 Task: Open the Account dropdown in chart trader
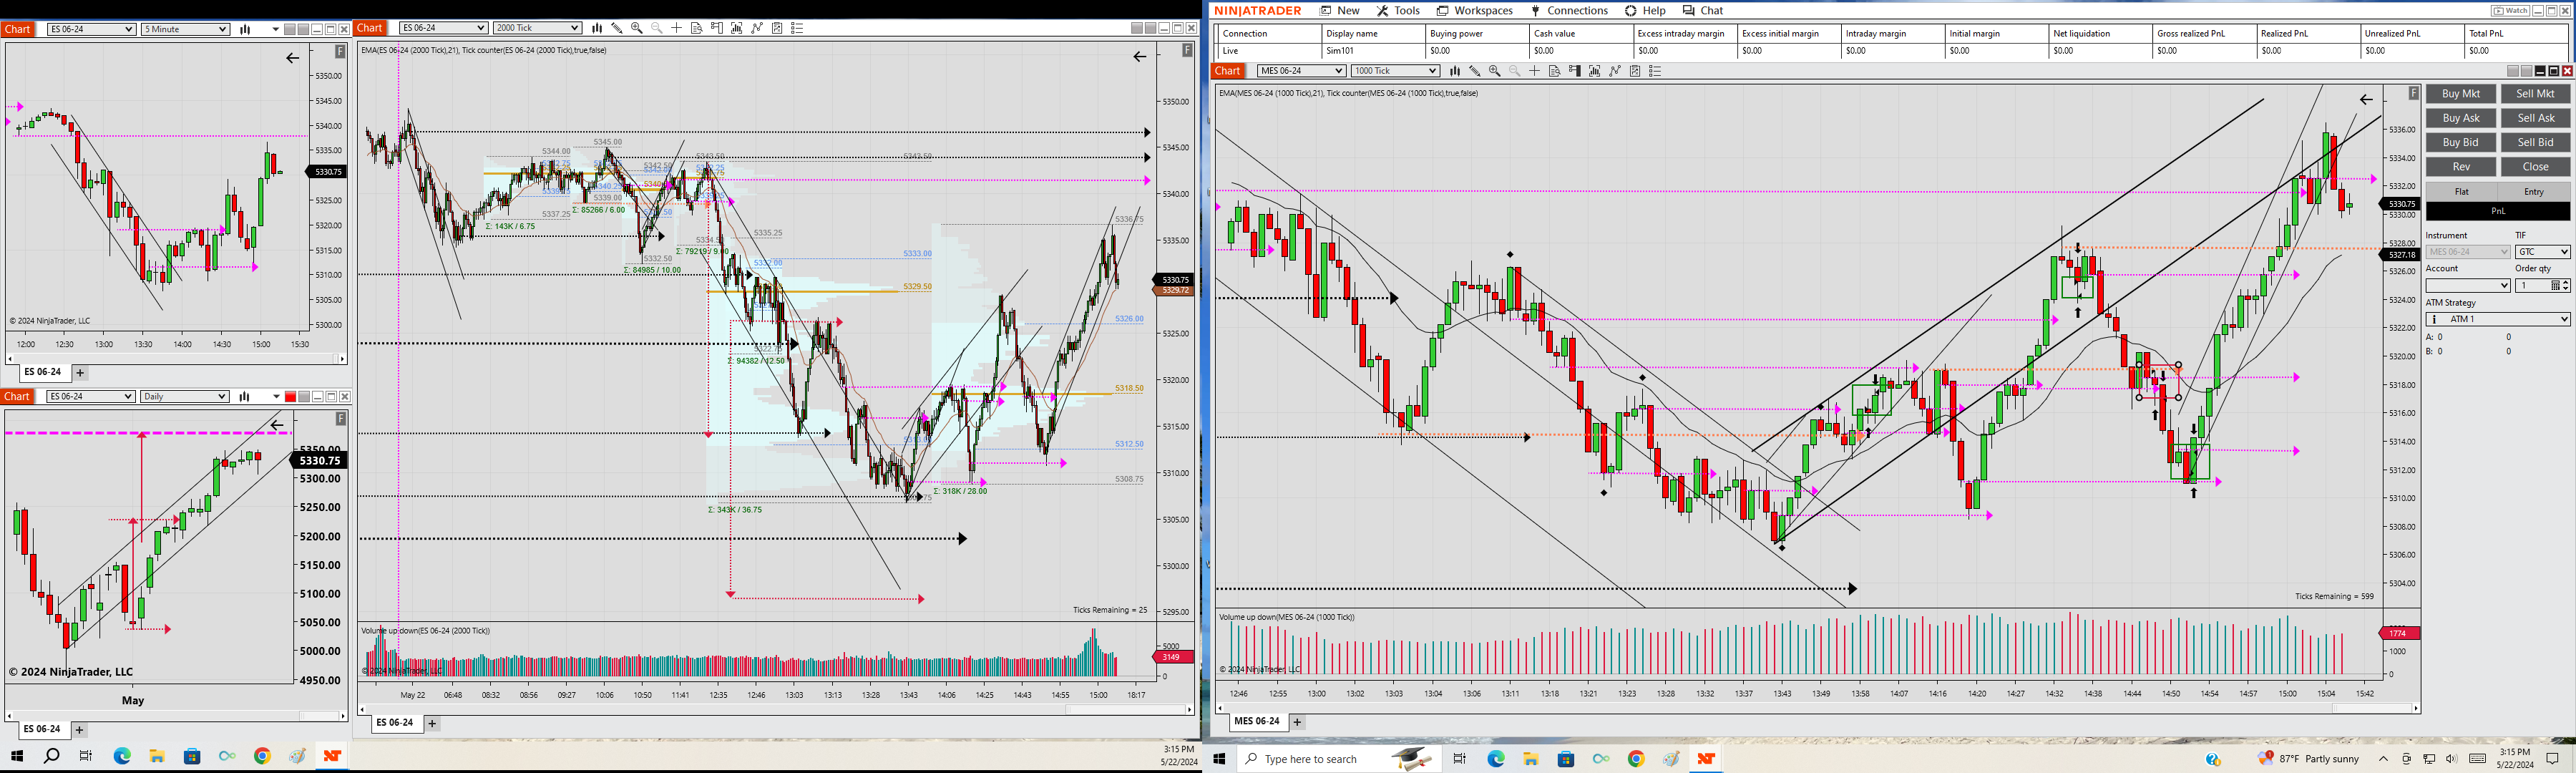click(x=2468, y=286)
